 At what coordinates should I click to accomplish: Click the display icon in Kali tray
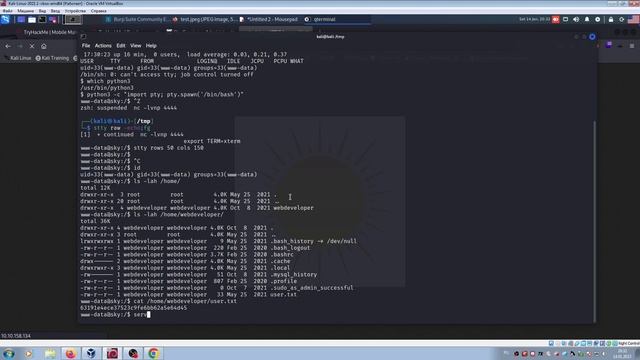click(x=565, y=19)
